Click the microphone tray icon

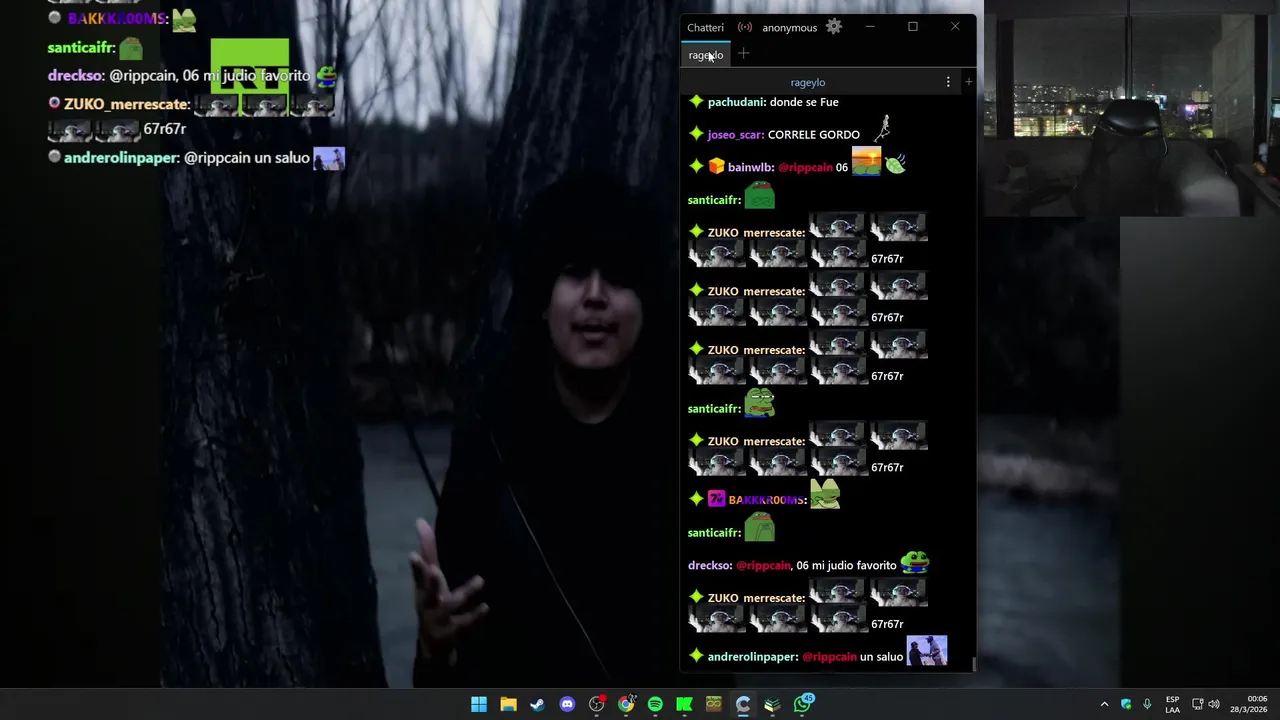tap(1147, 704)
